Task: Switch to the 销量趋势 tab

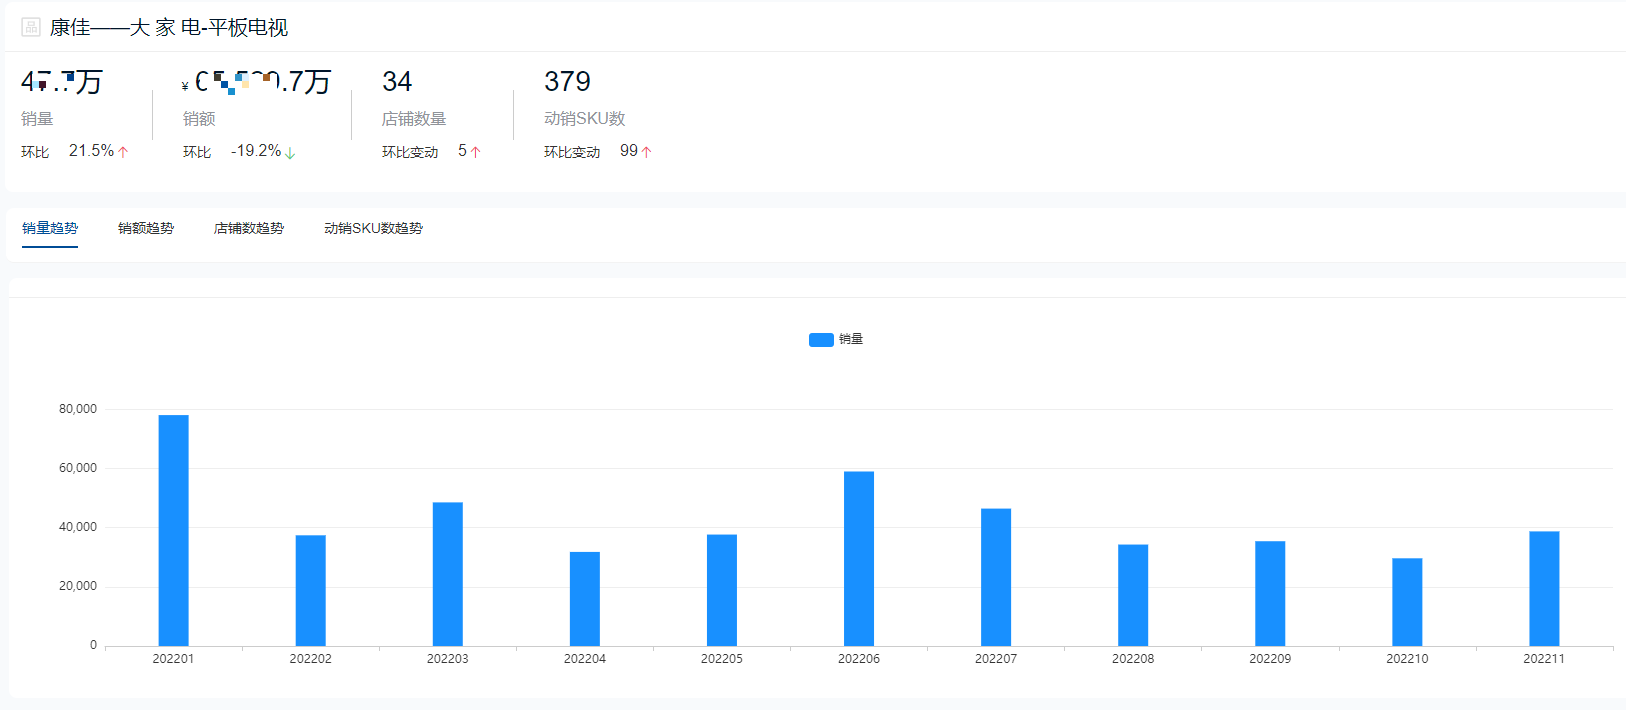Action: click(50, 228)
